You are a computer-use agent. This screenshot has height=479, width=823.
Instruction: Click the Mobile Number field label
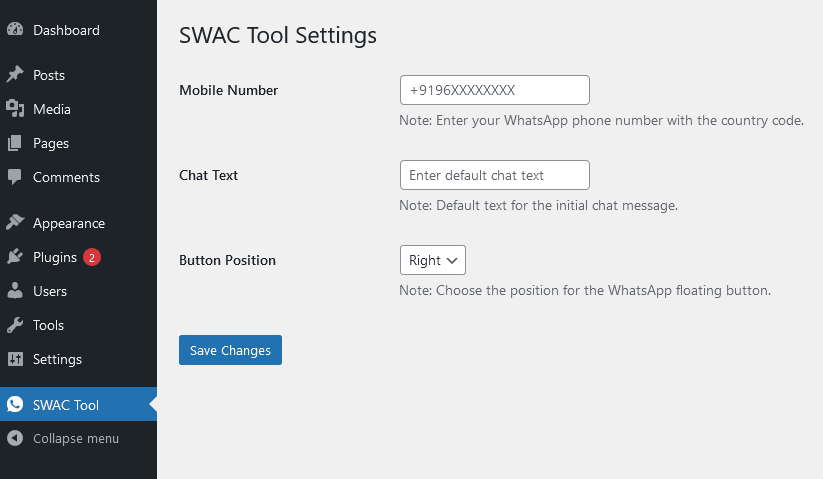point(228,90)
